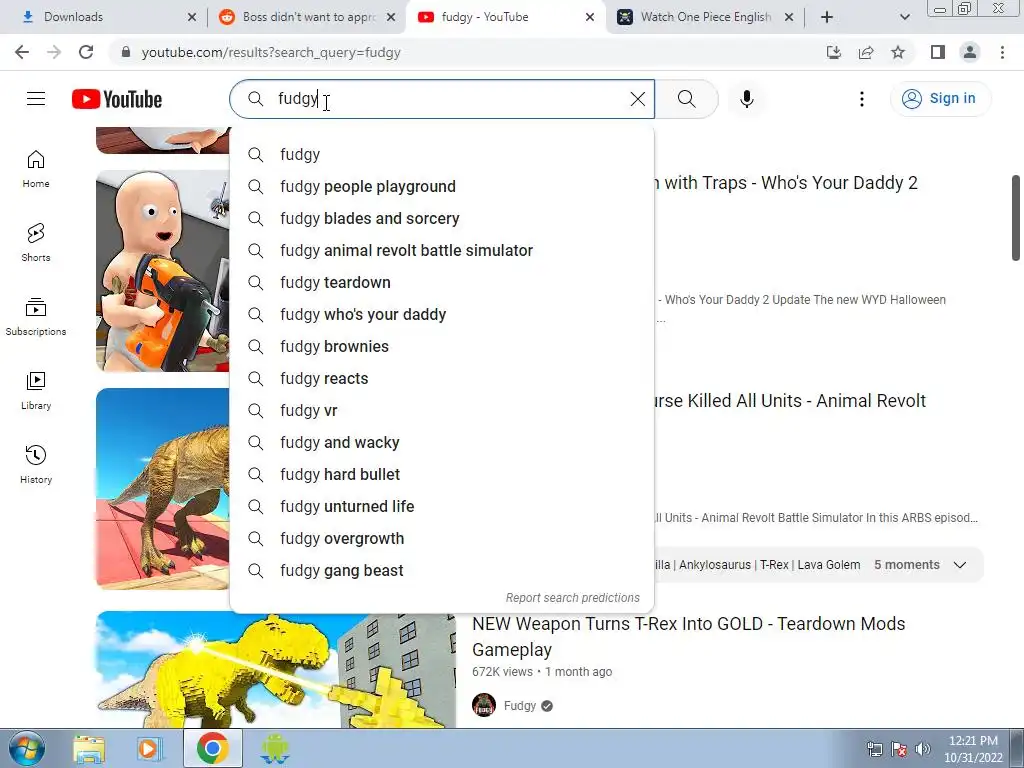This screenshot has width=1024, height=768.
Task: Go to Home in the sidebar
Action: pos(36,168)
